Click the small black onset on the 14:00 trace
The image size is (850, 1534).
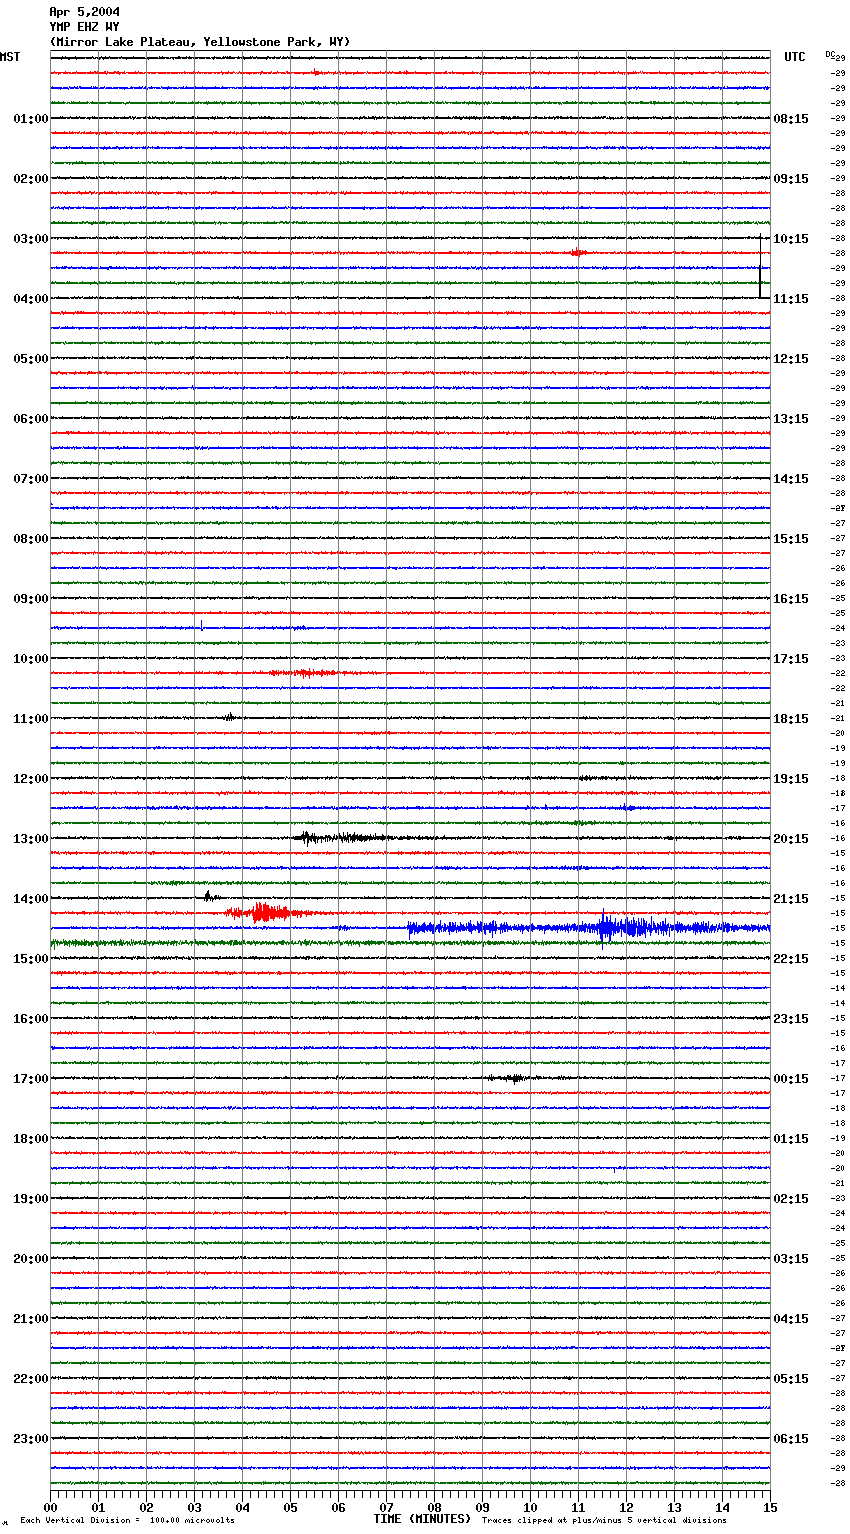click(208, 897)
